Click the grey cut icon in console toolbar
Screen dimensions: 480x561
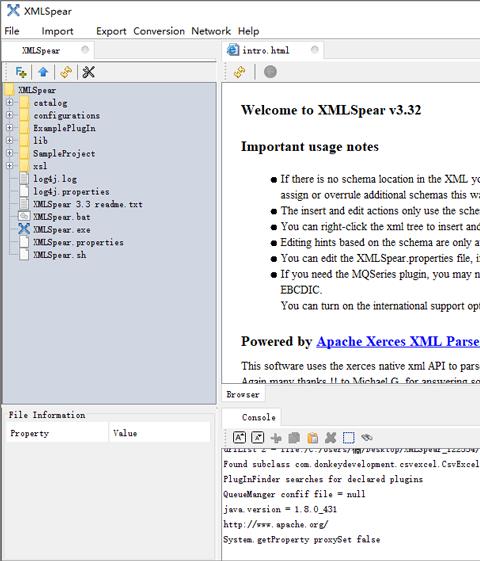pyautogui.click(x=276, y=438)
